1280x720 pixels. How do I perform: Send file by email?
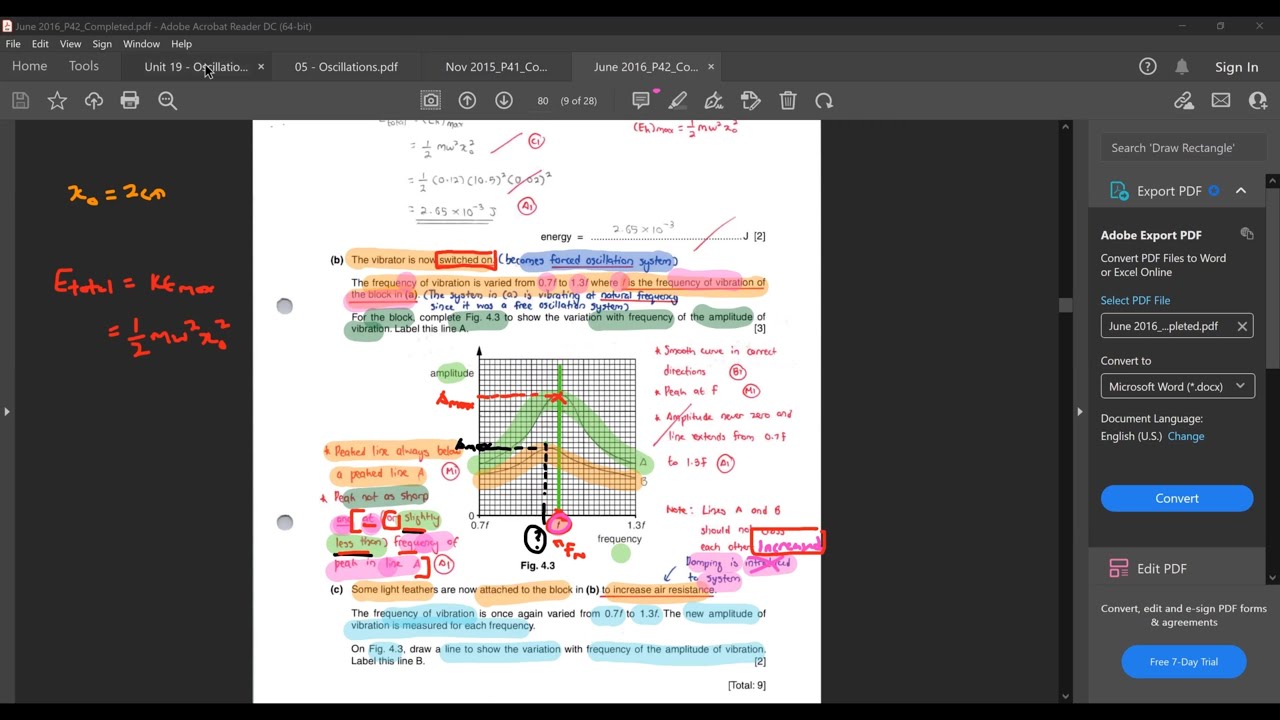click(1221, 100)
